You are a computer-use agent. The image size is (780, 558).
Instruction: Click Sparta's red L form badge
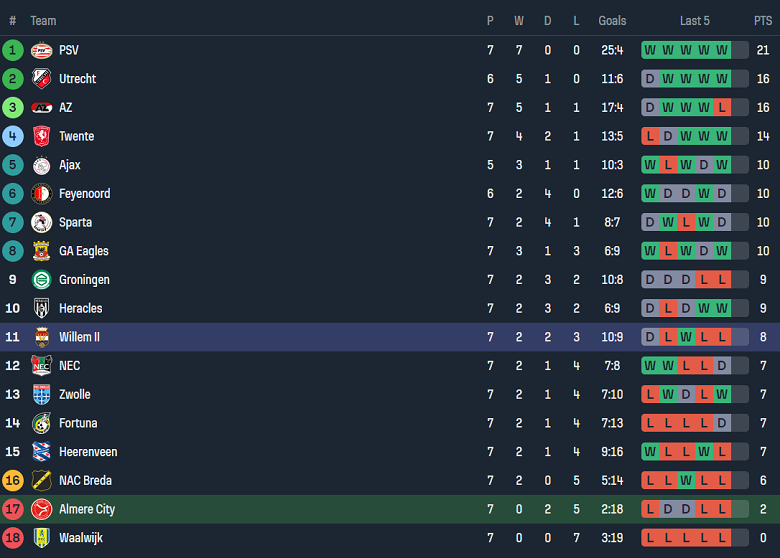pos(686,222)
